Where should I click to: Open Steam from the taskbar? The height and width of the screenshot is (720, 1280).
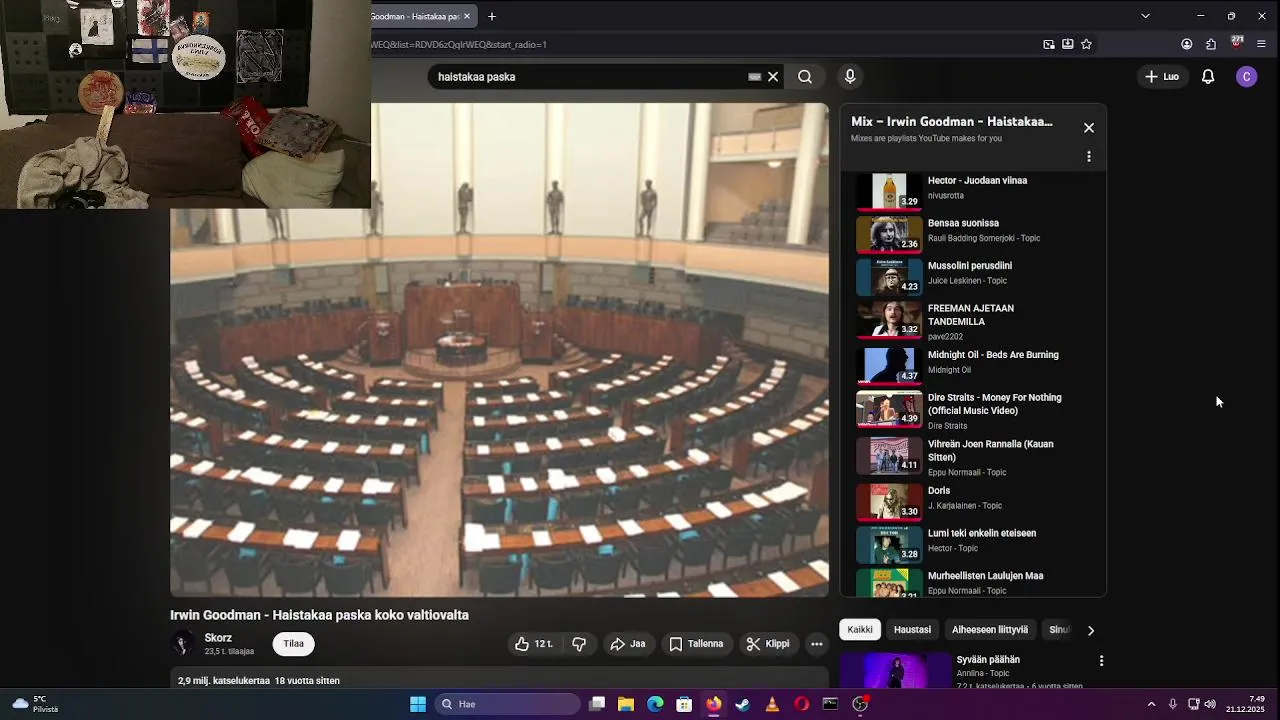tap(742, 704)
